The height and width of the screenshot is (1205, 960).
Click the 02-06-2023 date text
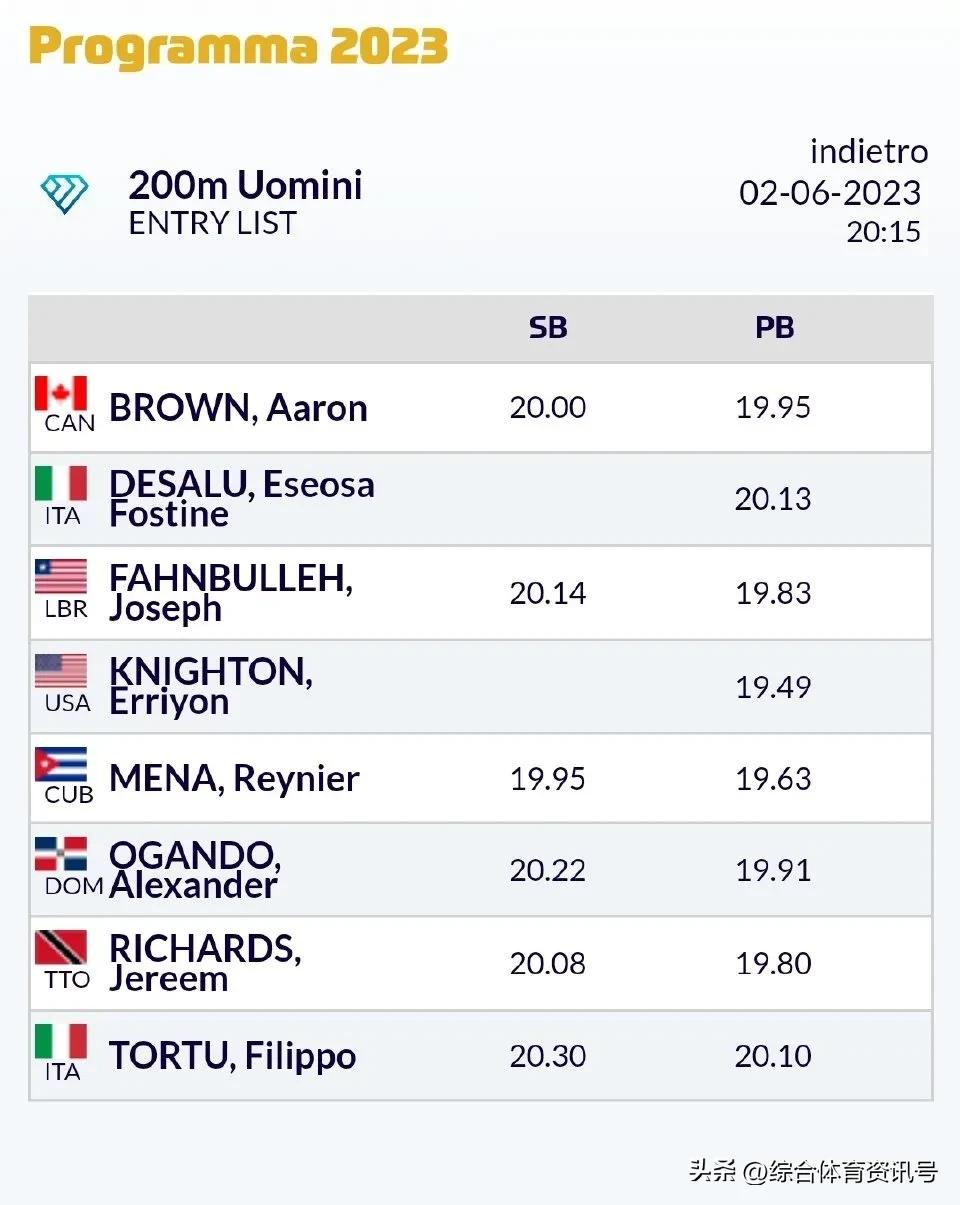tap(830, 192)
